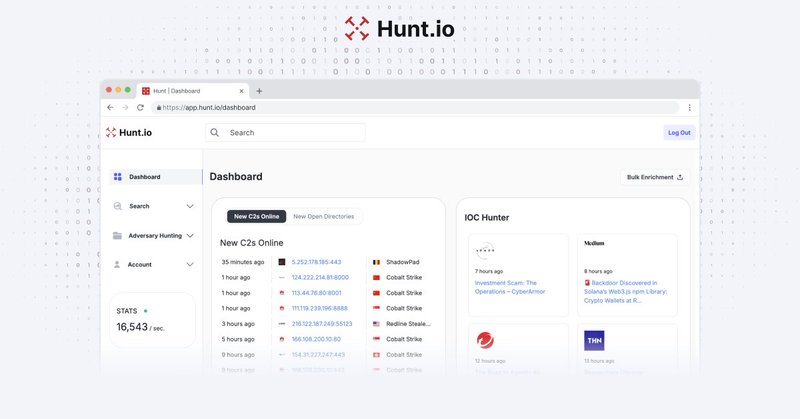
Task: Close the Hunt | Dashboard browser tab
Action: 241,91
